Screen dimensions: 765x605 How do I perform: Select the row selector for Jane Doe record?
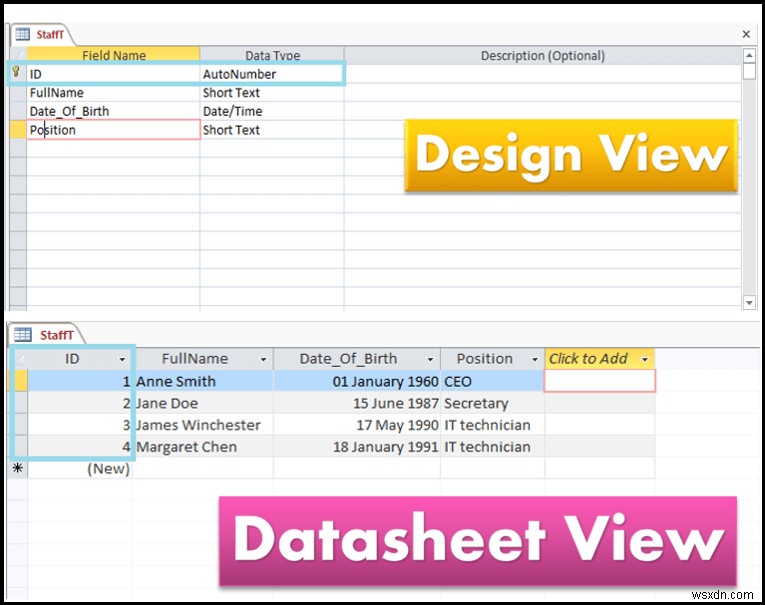(x=20, y=403)
